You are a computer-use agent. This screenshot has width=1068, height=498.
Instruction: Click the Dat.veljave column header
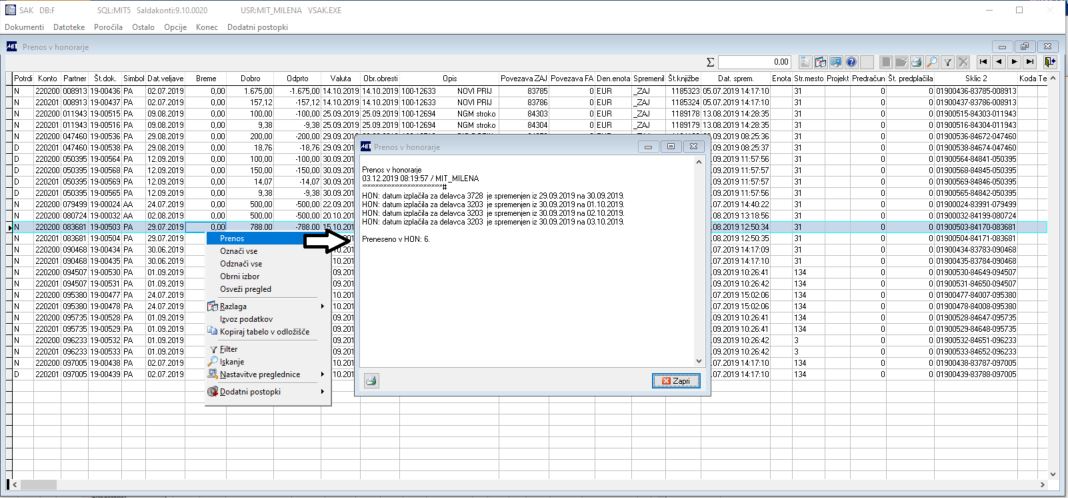click(166, 78)
